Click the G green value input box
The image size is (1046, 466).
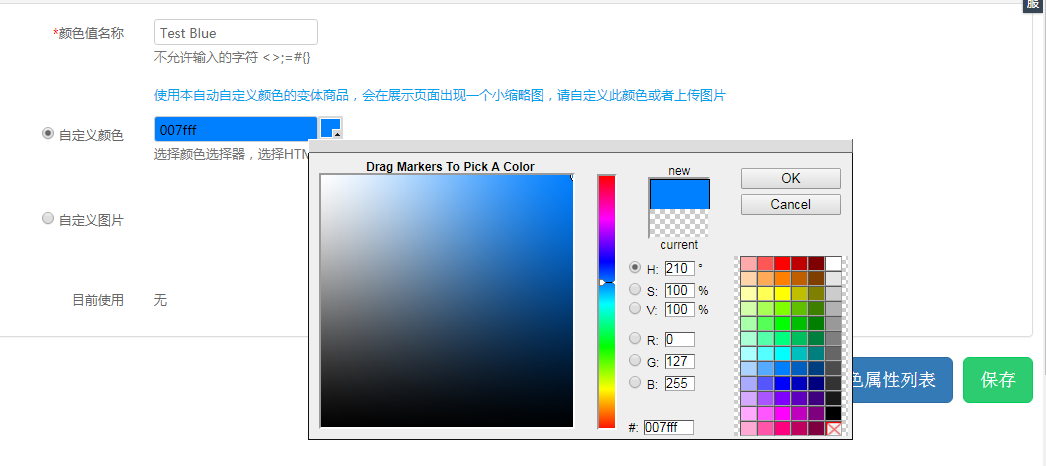coord(679,361)
